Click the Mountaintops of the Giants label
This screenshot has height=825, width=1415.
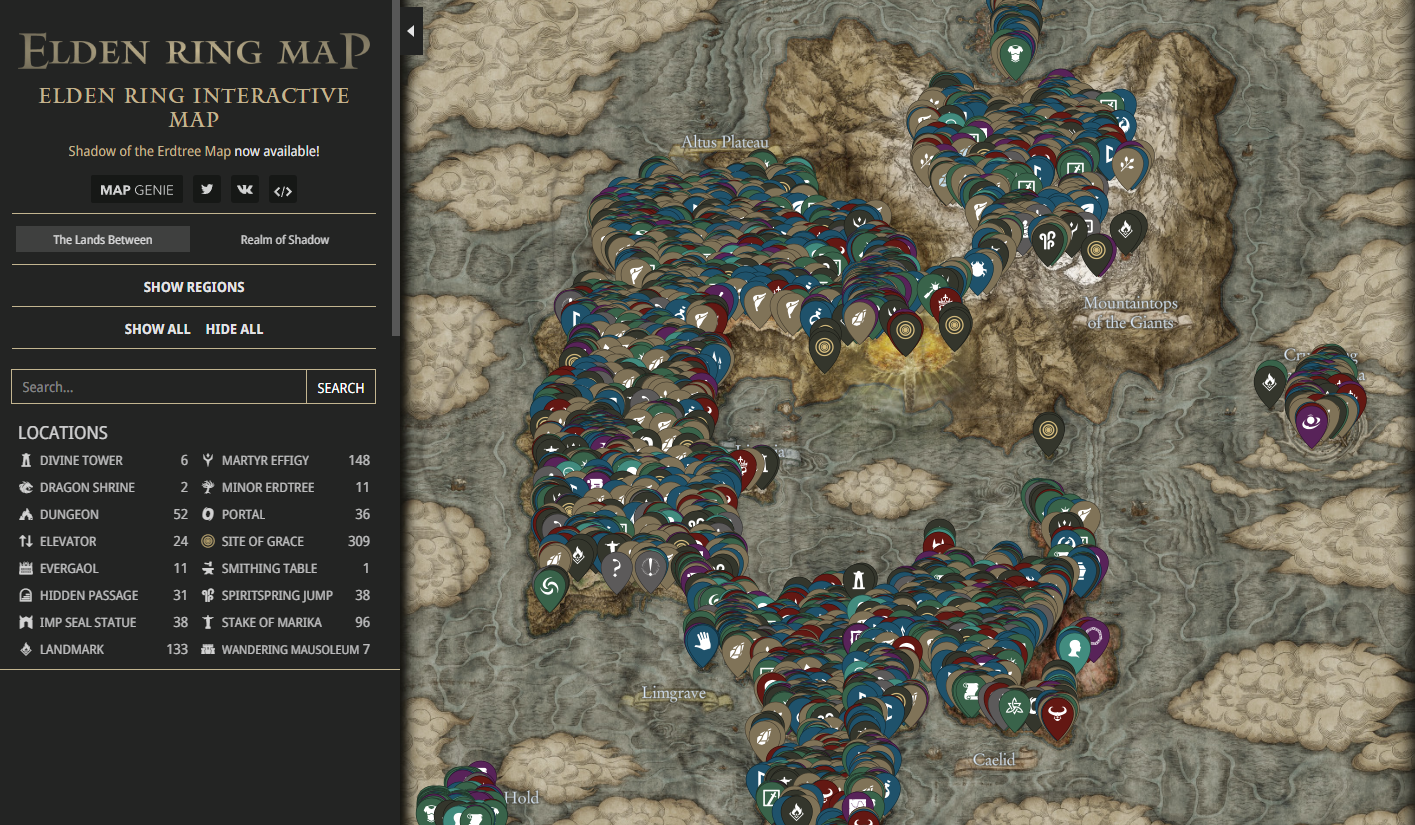[1130, 312]
